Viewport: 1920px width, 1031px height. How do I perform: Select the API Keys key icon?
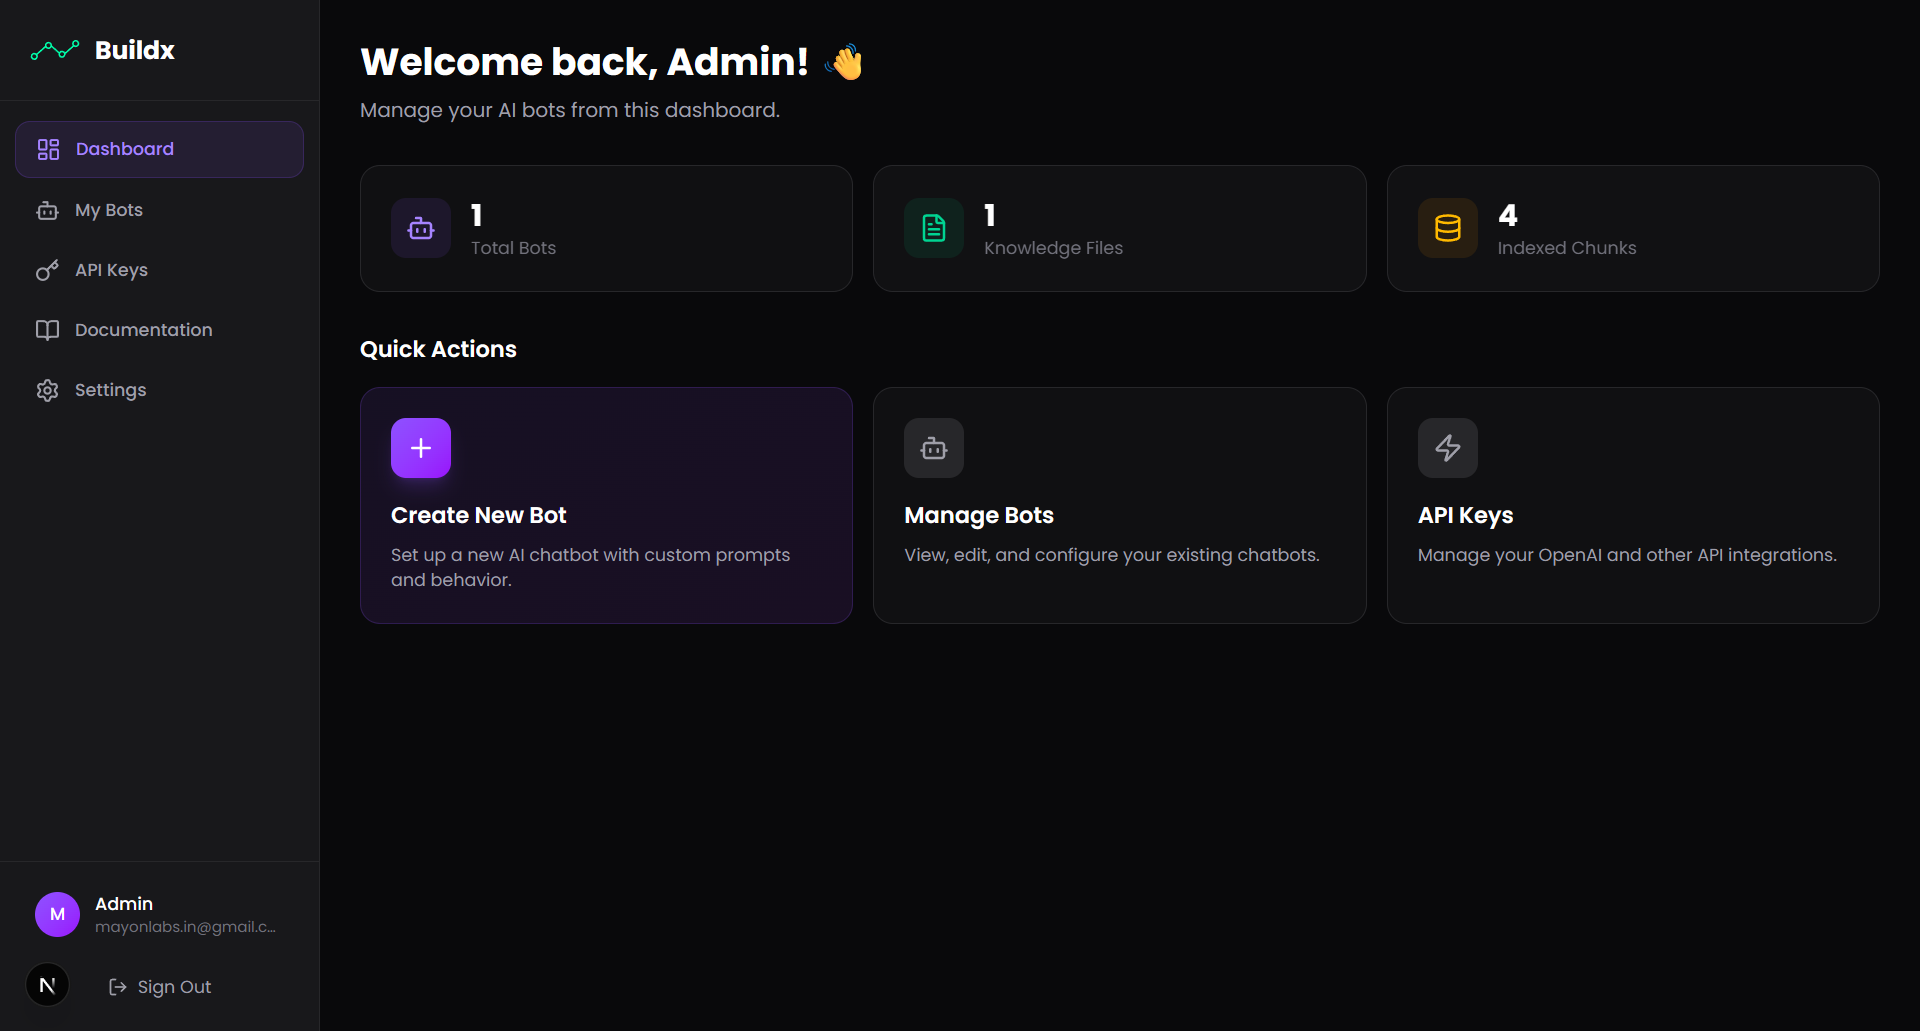[47, 270]
